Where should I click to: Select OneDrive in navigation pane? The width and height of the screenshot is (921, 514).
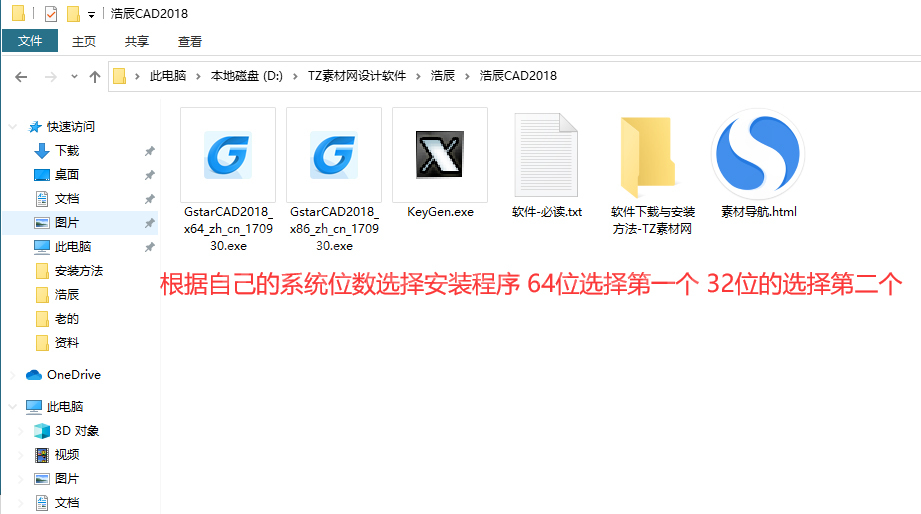point(74,375)
